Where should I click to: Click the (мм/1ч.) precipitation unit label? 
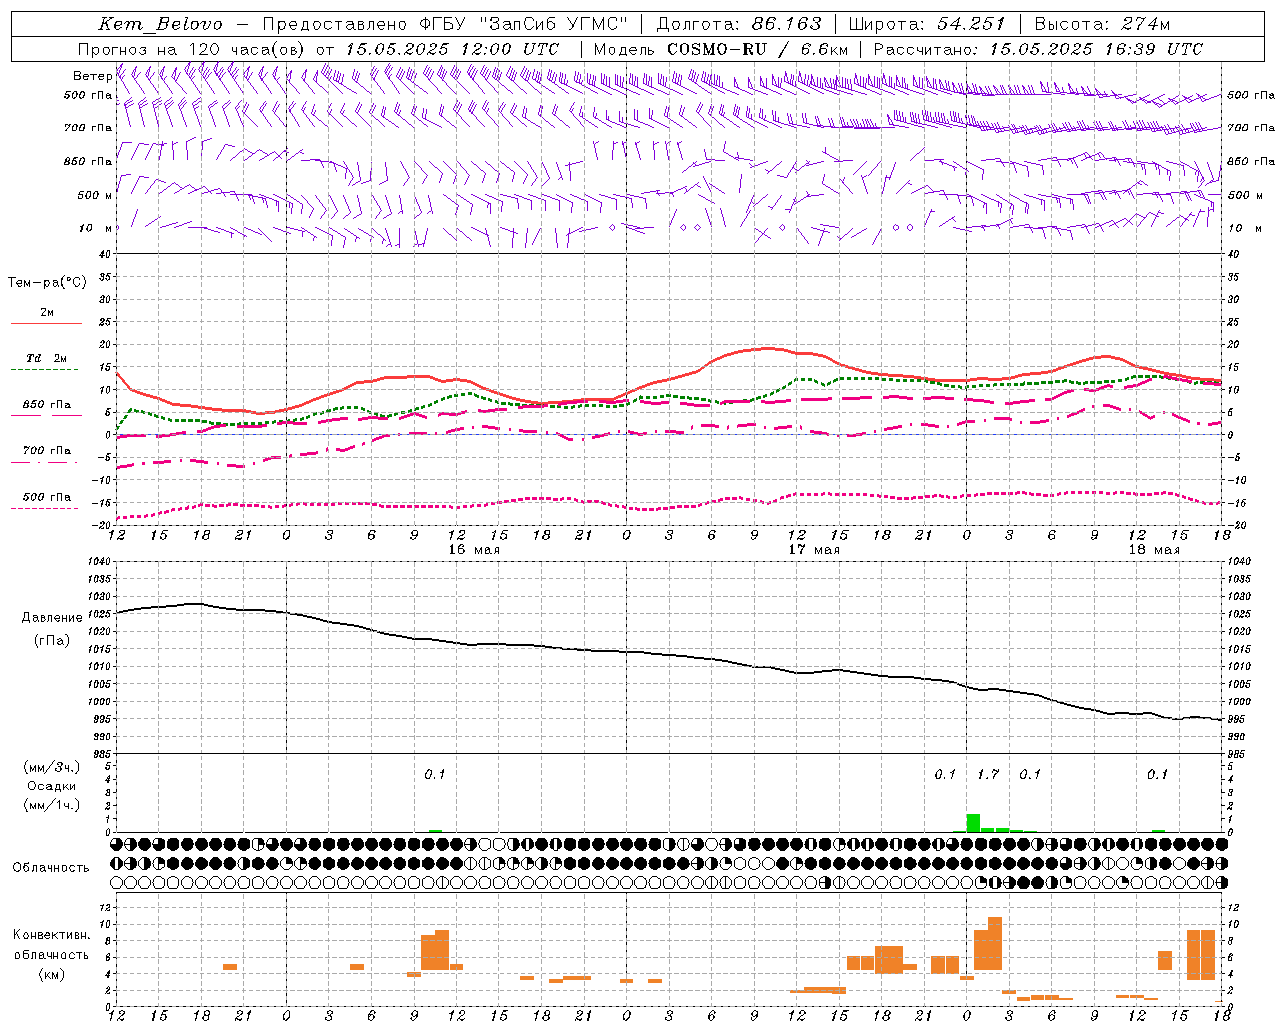(x=51, y=805)
